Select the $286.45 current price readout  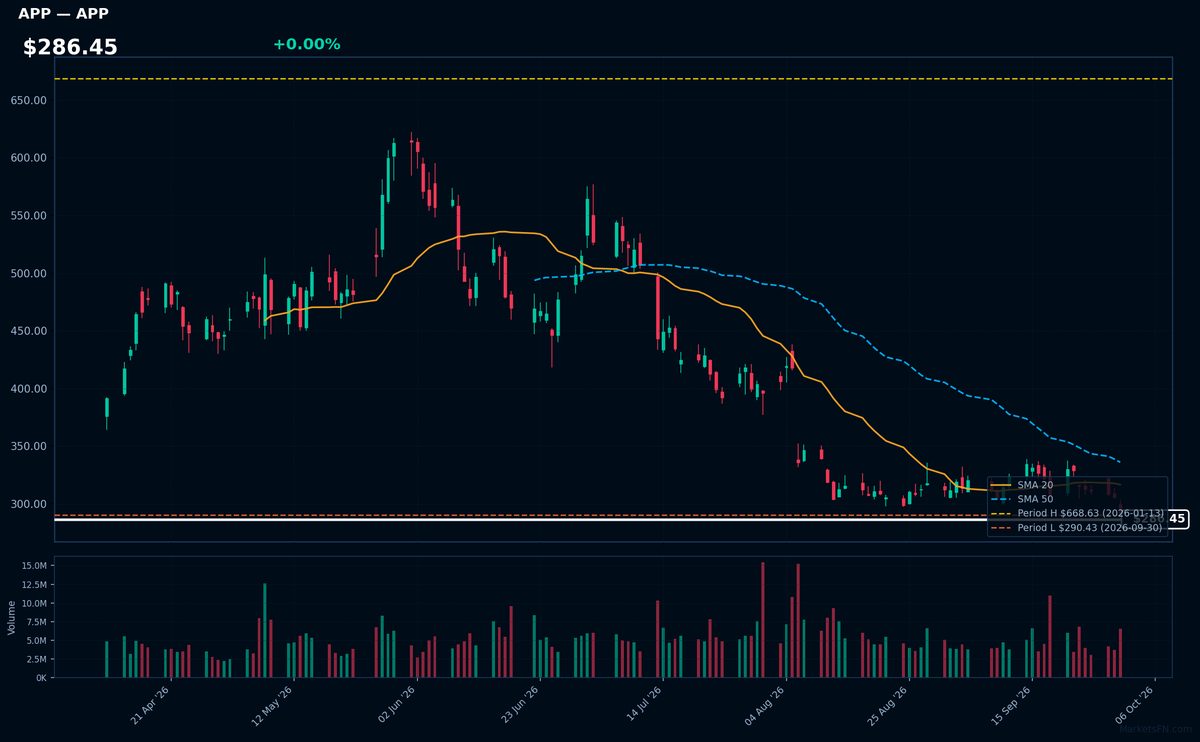click(x=70, y=47)
